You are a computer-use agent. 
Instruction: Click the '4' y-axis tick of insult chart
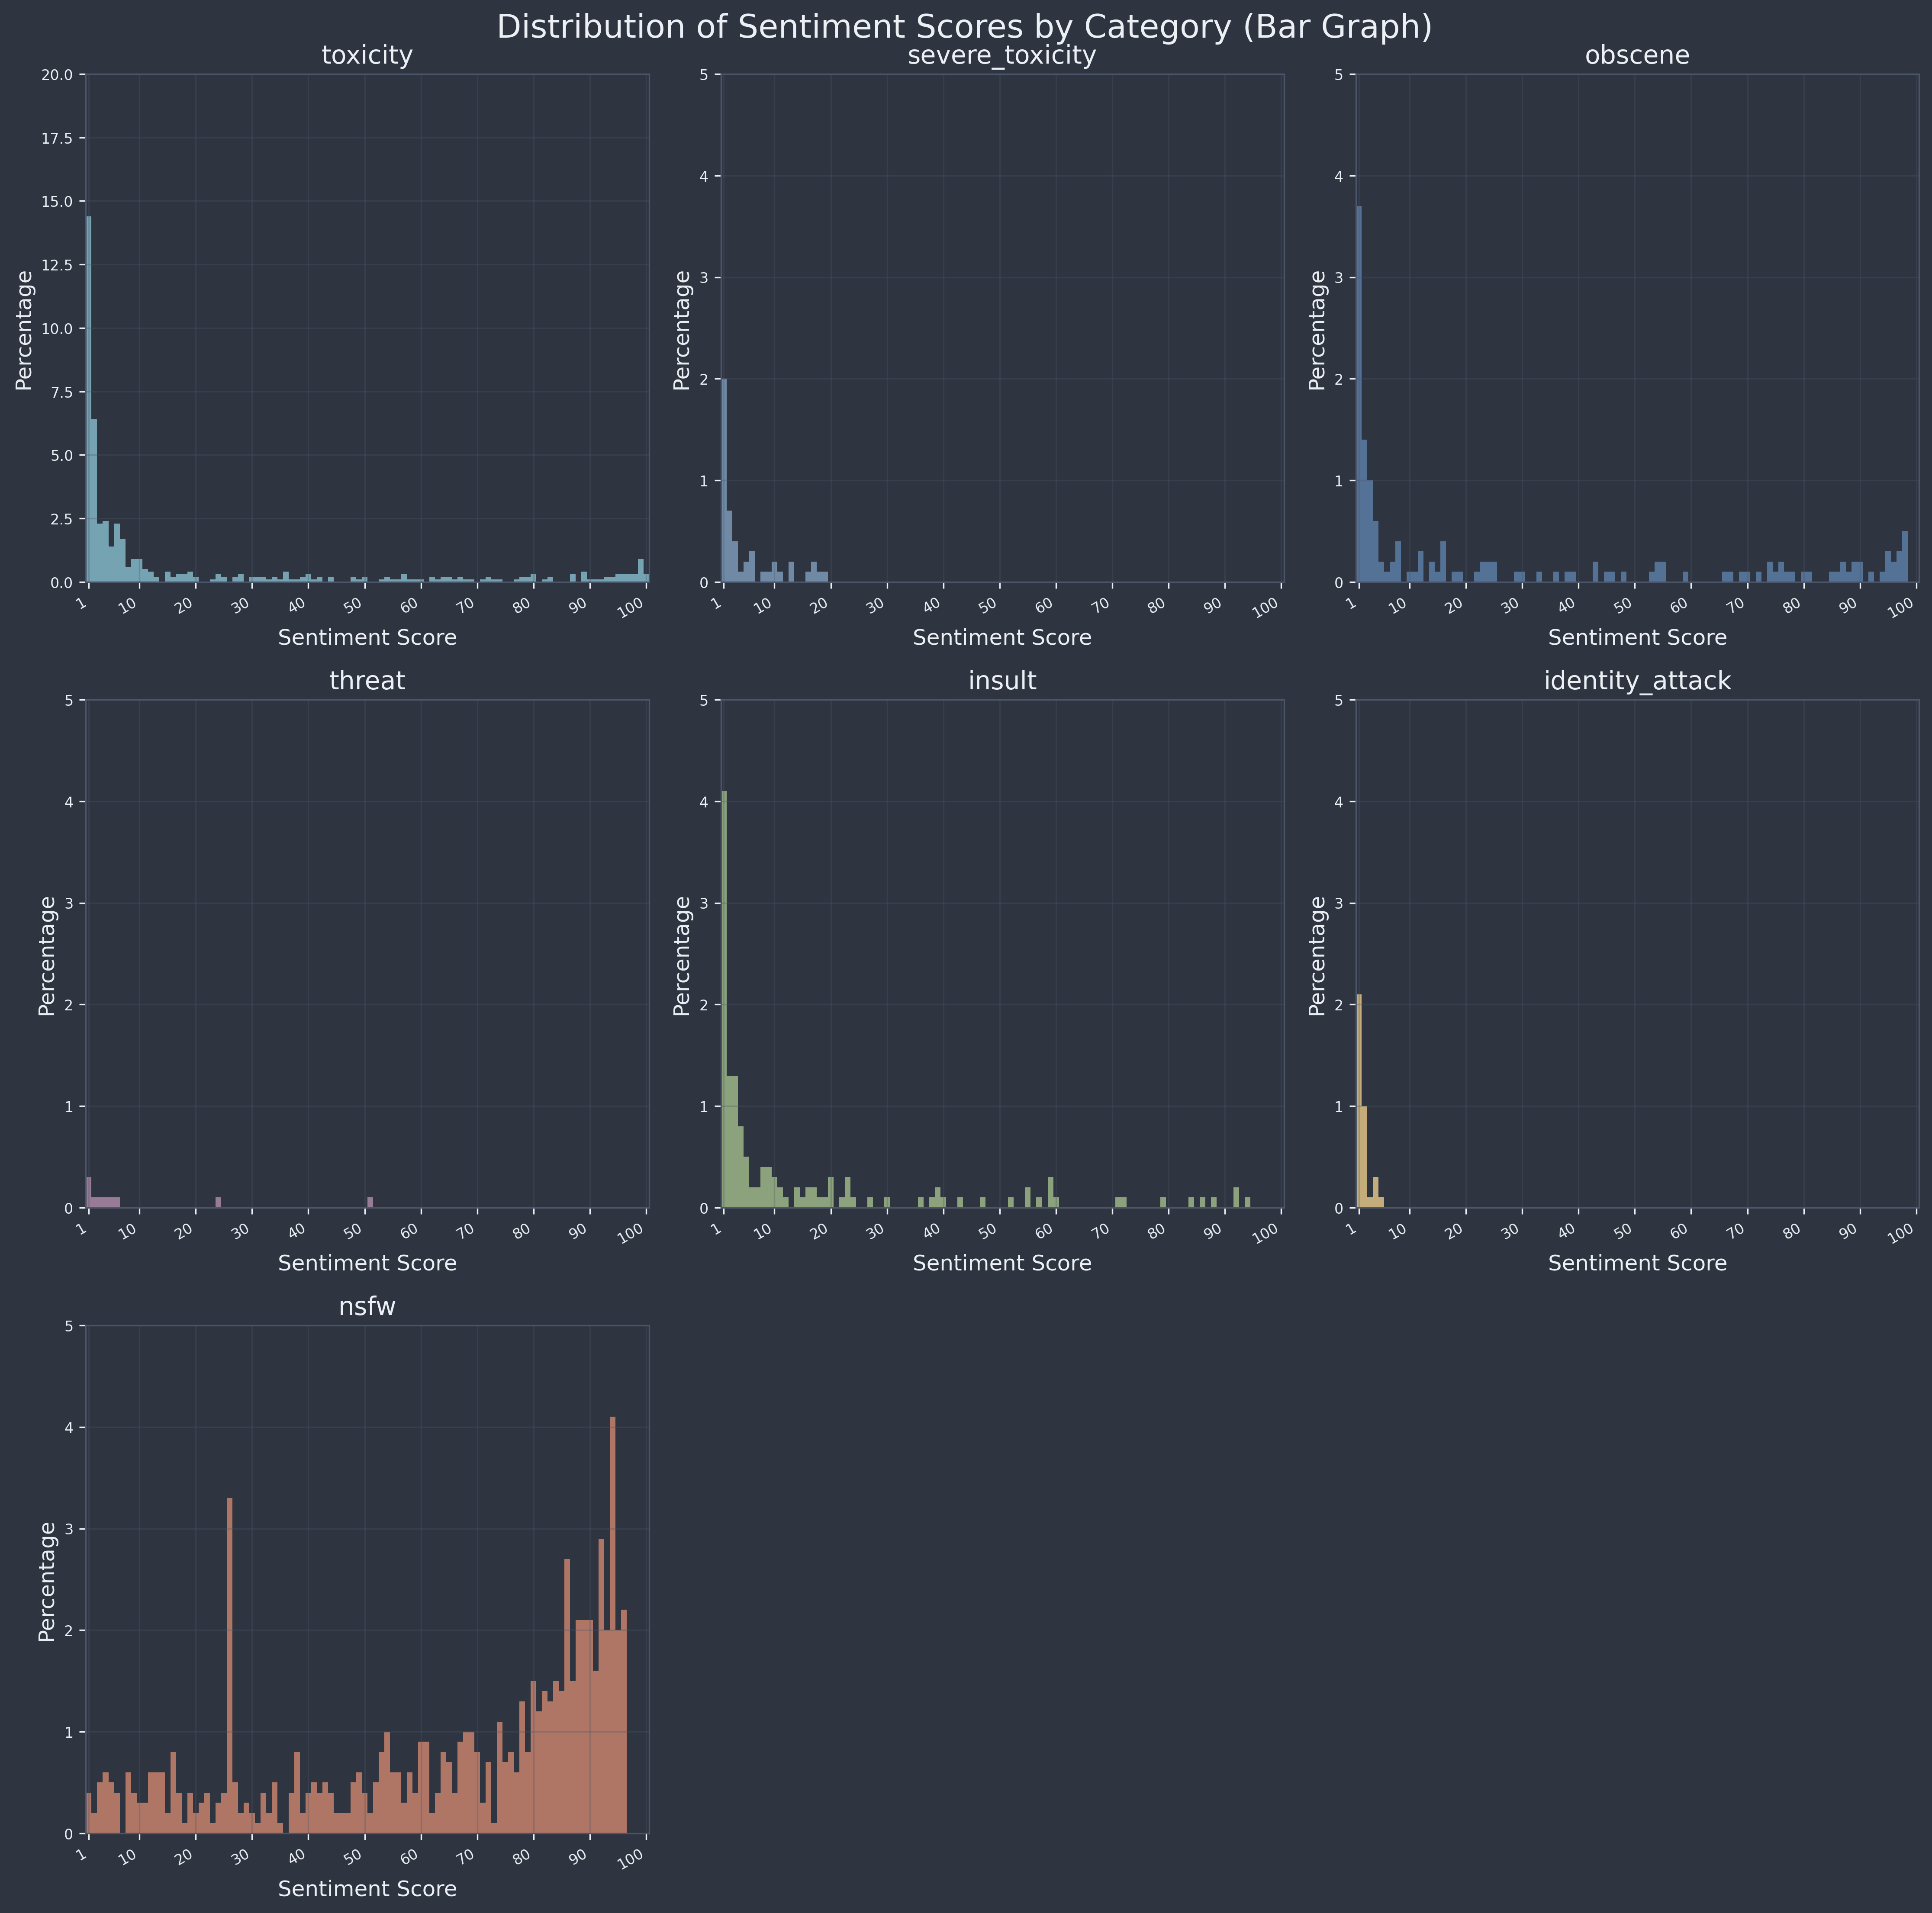click(x=704, y=802)
